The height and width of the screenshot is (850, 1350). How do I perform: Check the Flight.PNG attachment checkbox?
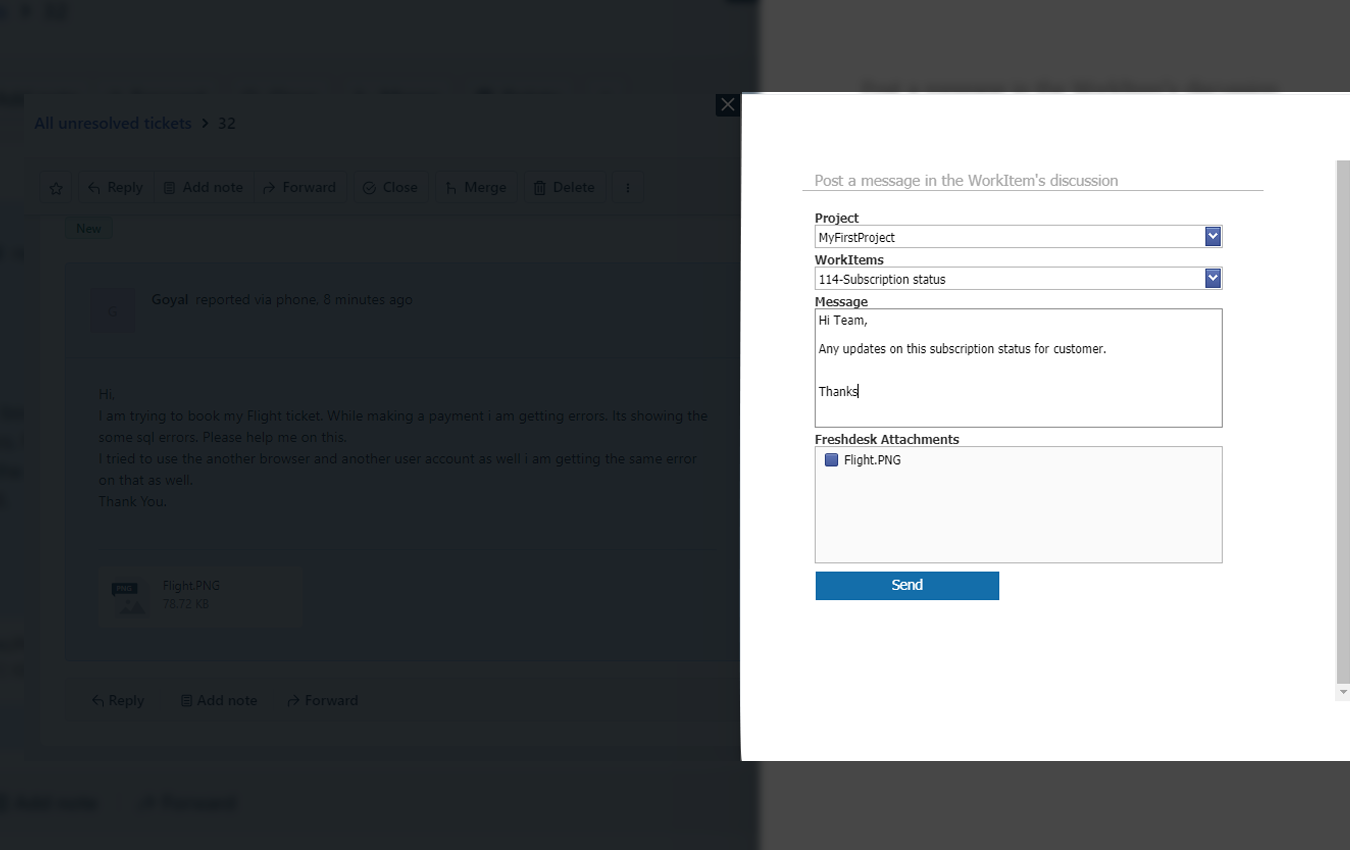pyautogui.click(x=831, y=460)
